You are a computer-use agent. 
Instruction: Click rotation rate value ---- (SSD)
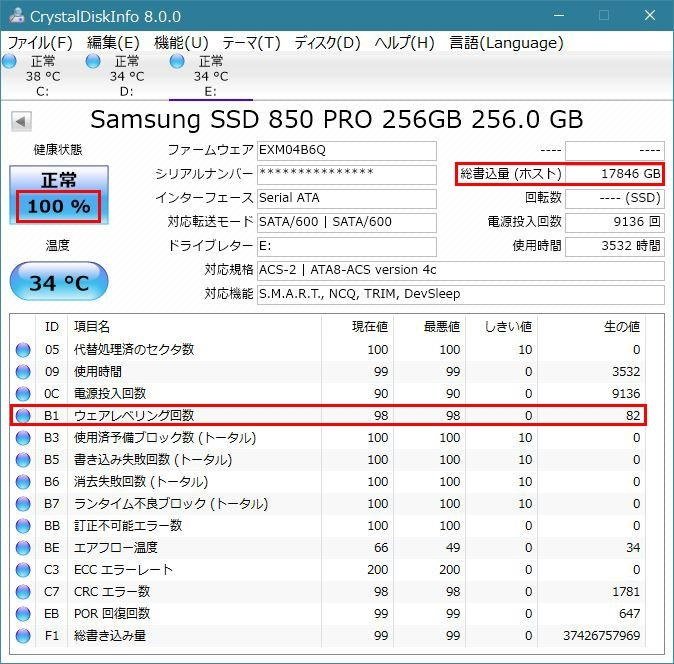(x=615, y=199)
